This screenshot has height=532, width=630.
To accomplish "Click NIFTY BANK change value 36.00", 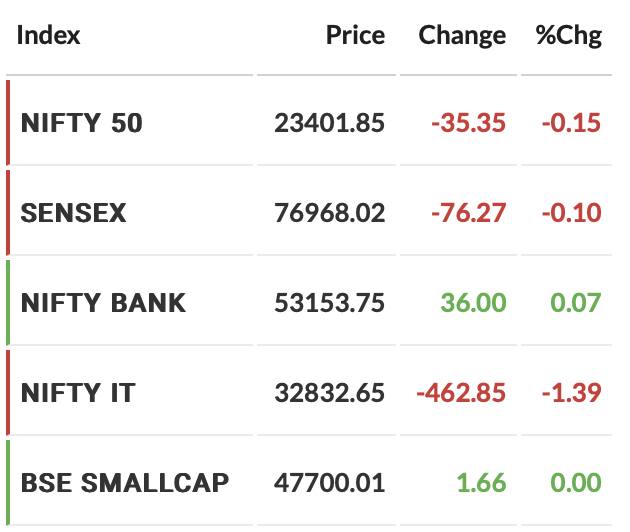I will coord(473,303).
